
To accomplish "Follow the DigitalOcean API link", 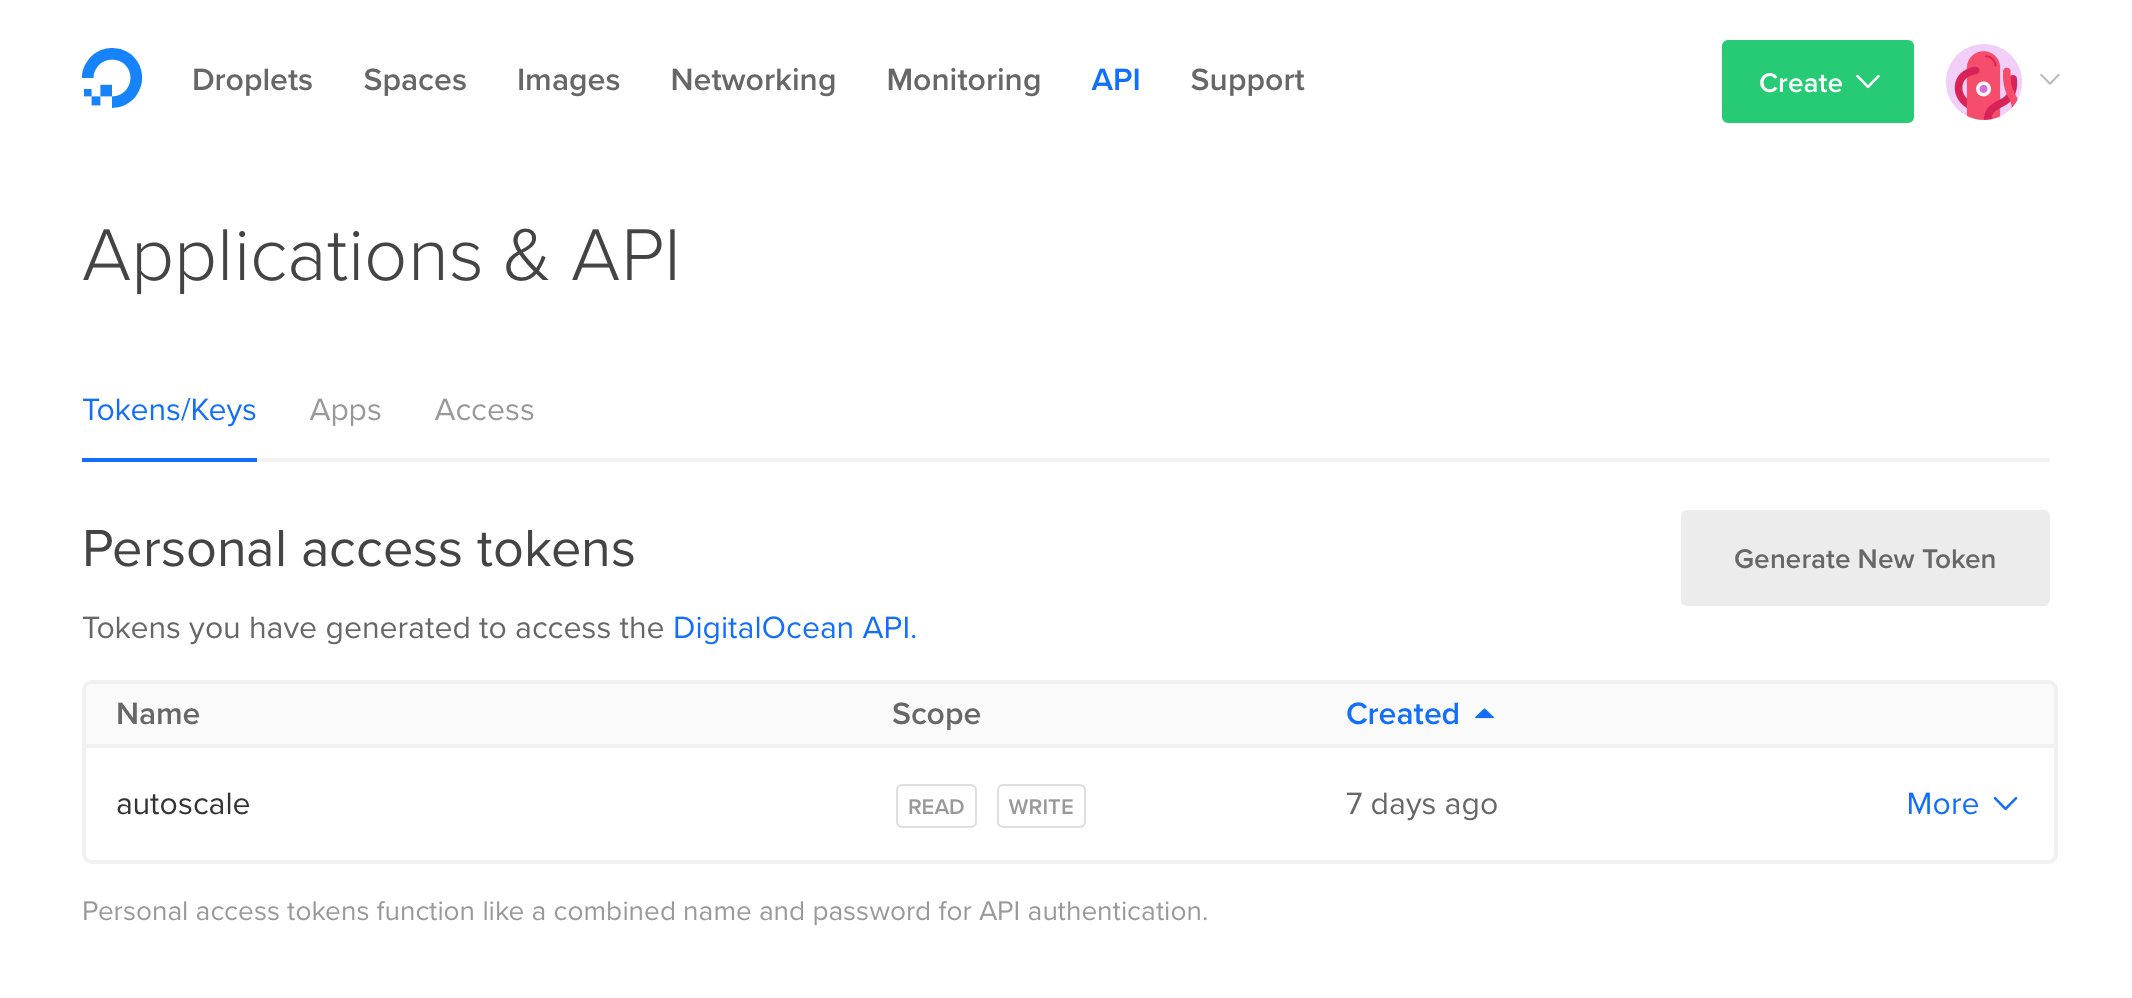I will (795, 628).
